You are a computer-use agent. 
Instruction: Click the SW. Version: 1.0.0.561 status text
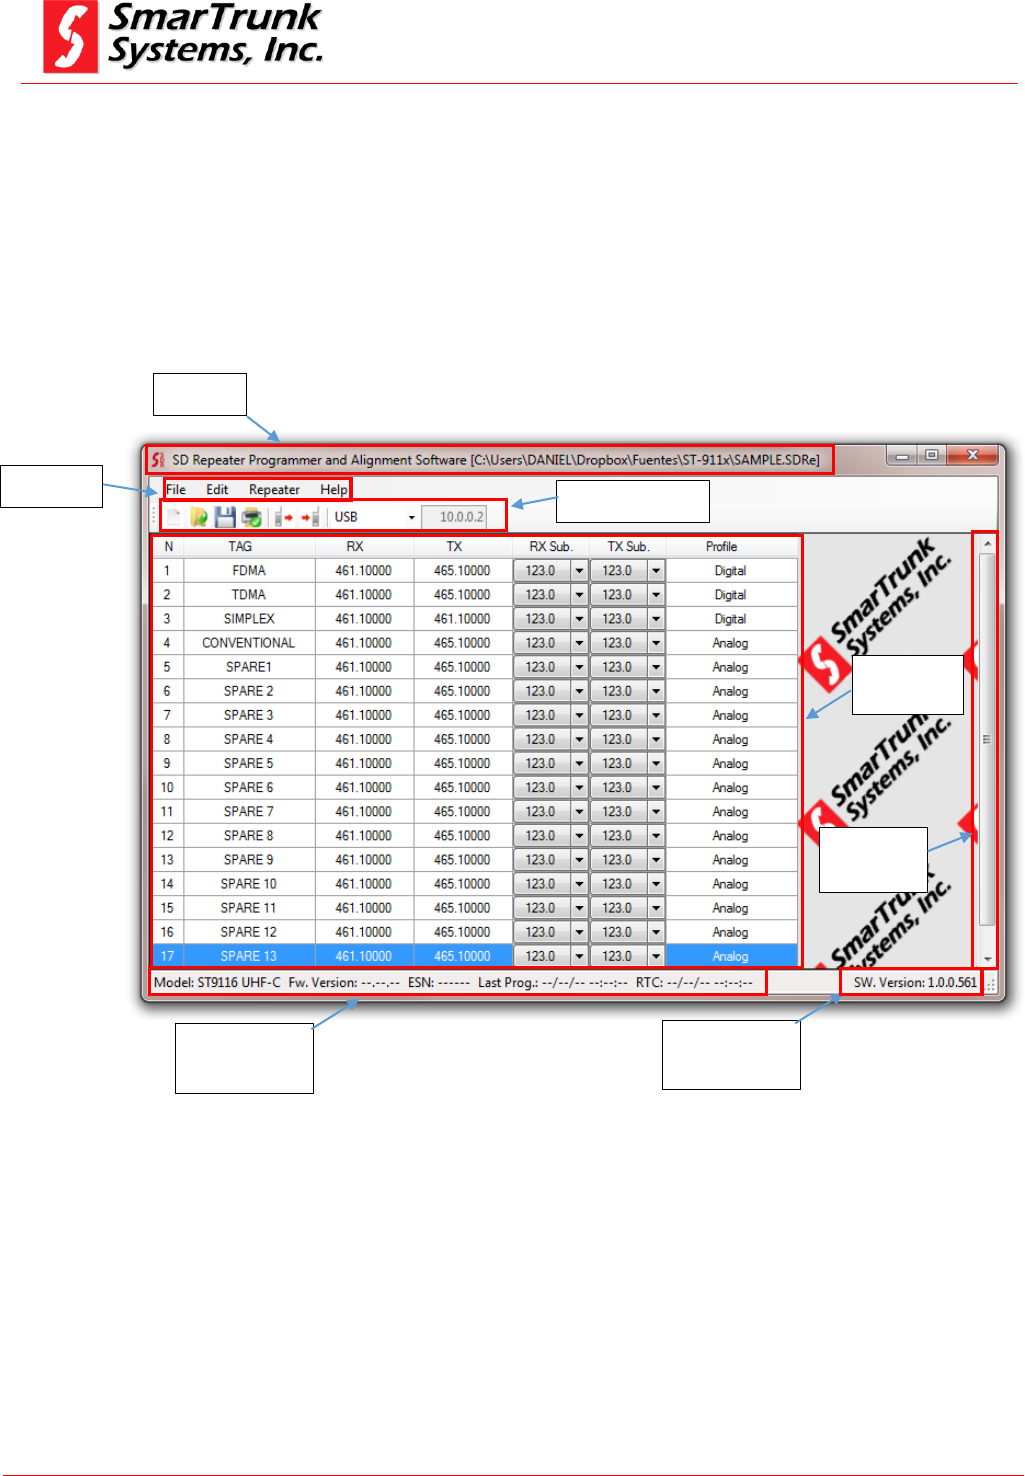[915, 983]
